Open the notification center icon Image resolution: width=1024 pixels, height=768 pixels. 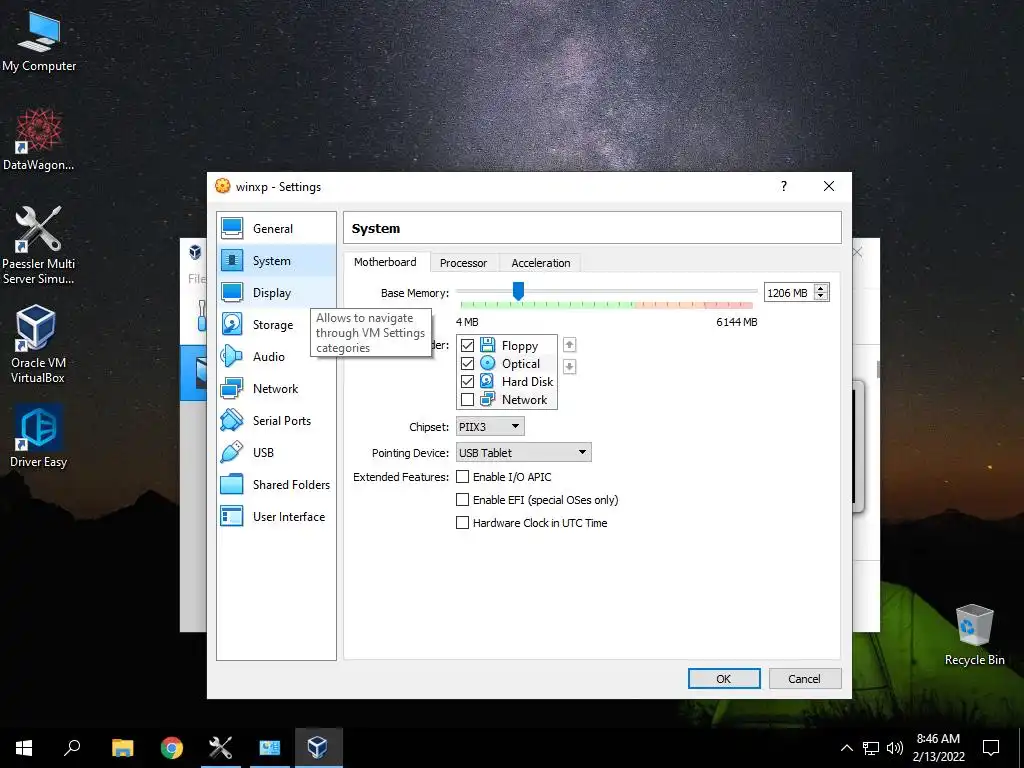pos(991,748)
